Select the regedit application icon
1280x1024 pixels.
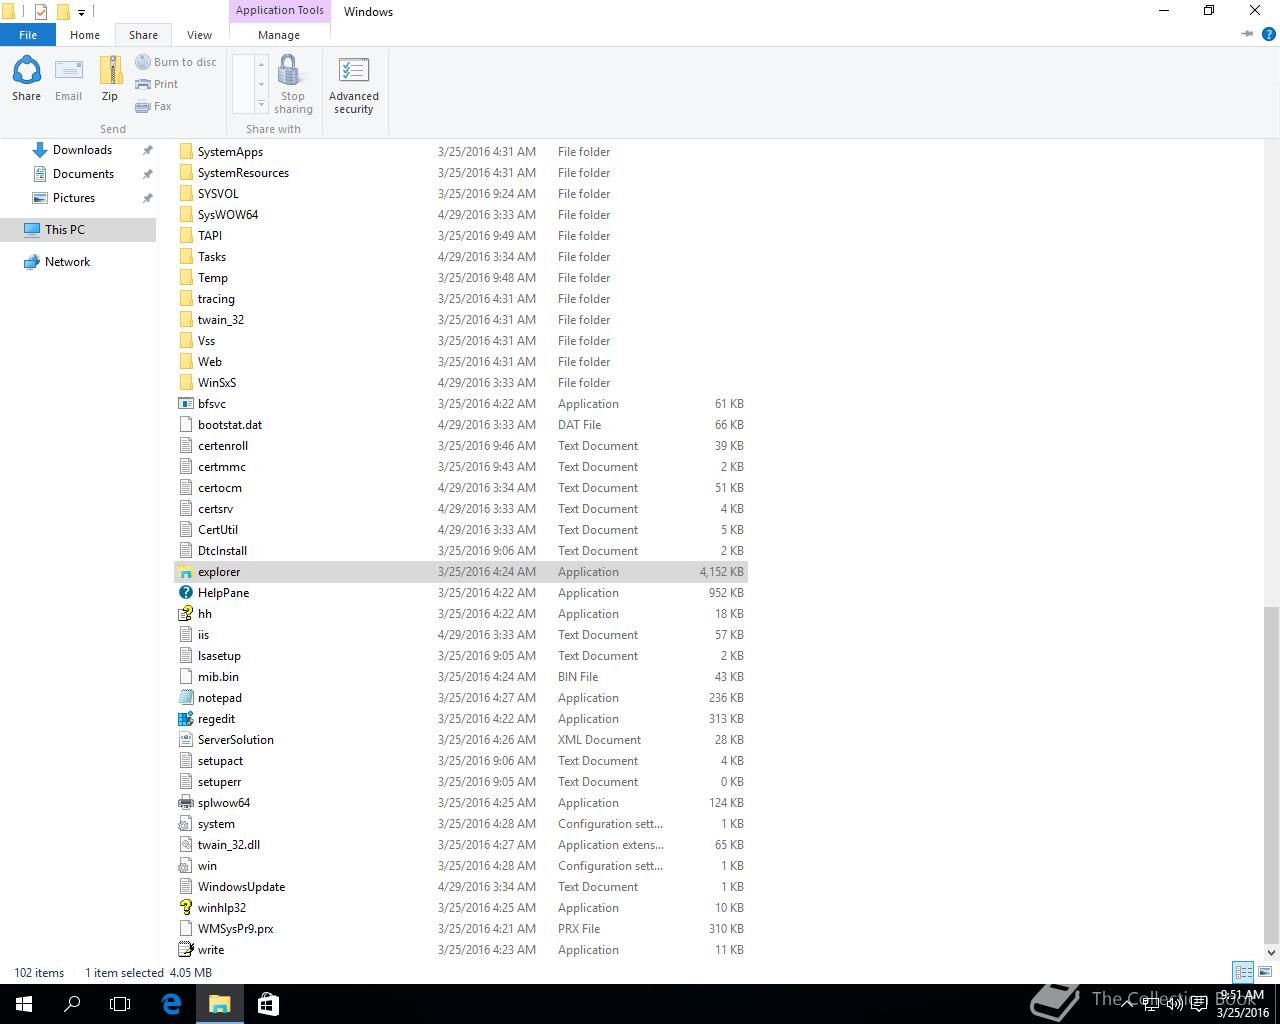click(186, 719)
